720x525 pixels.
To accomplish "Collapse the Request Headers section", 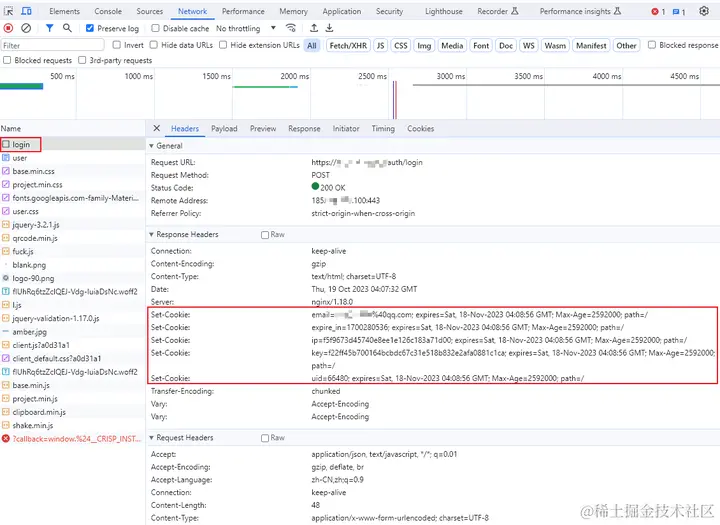I will (x=151, y=438).
